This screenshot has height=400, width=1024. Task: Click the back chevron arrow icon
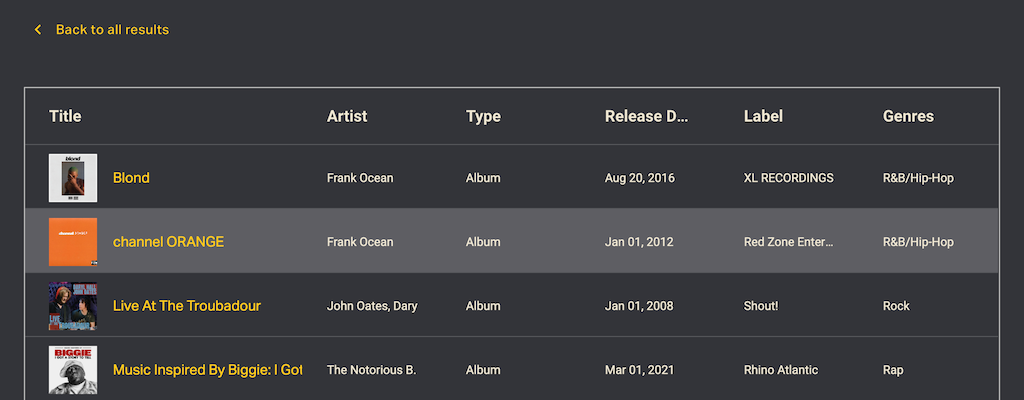[38, 30]
